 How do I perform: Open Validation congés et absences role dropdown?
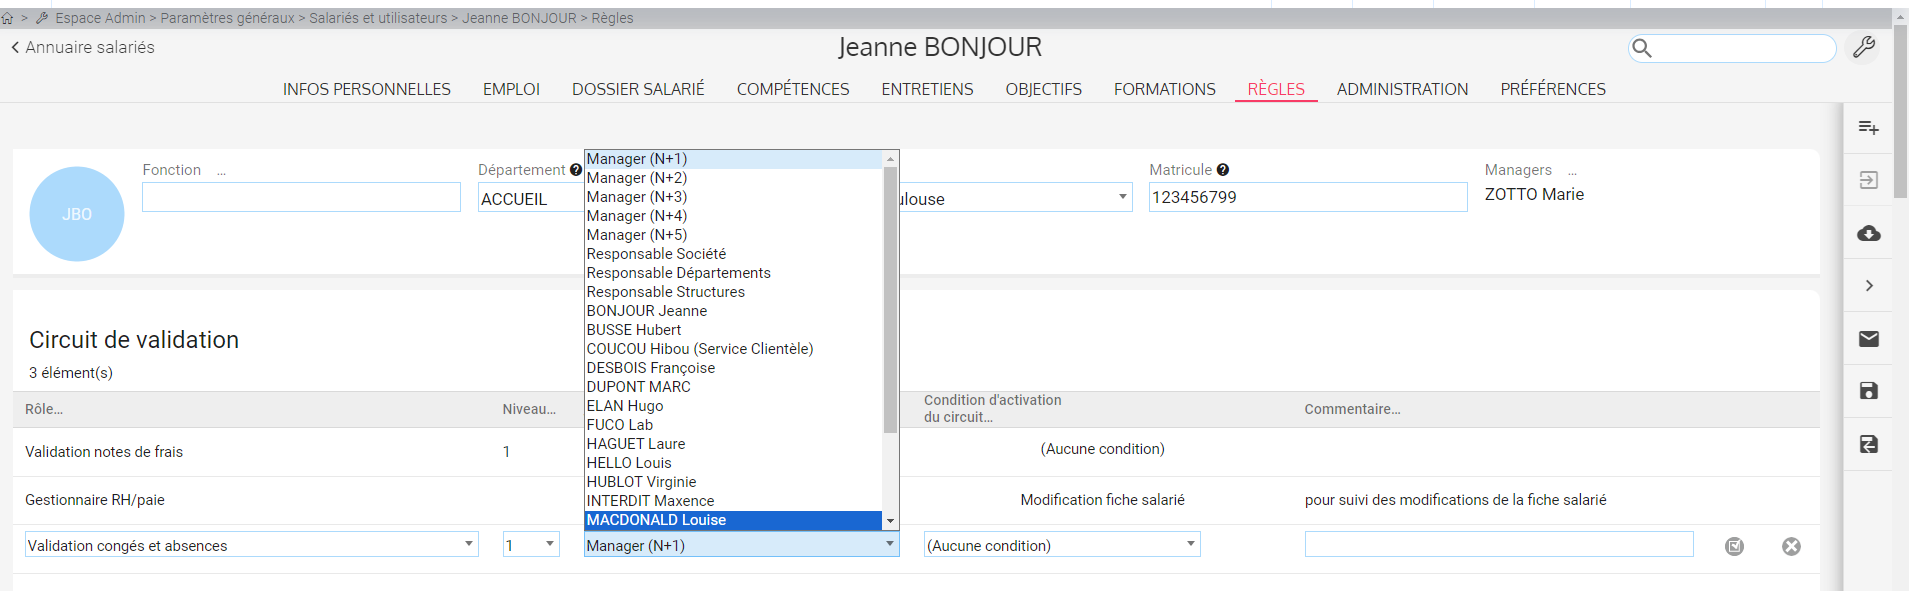pyautogui.click(x=252, y=545)
